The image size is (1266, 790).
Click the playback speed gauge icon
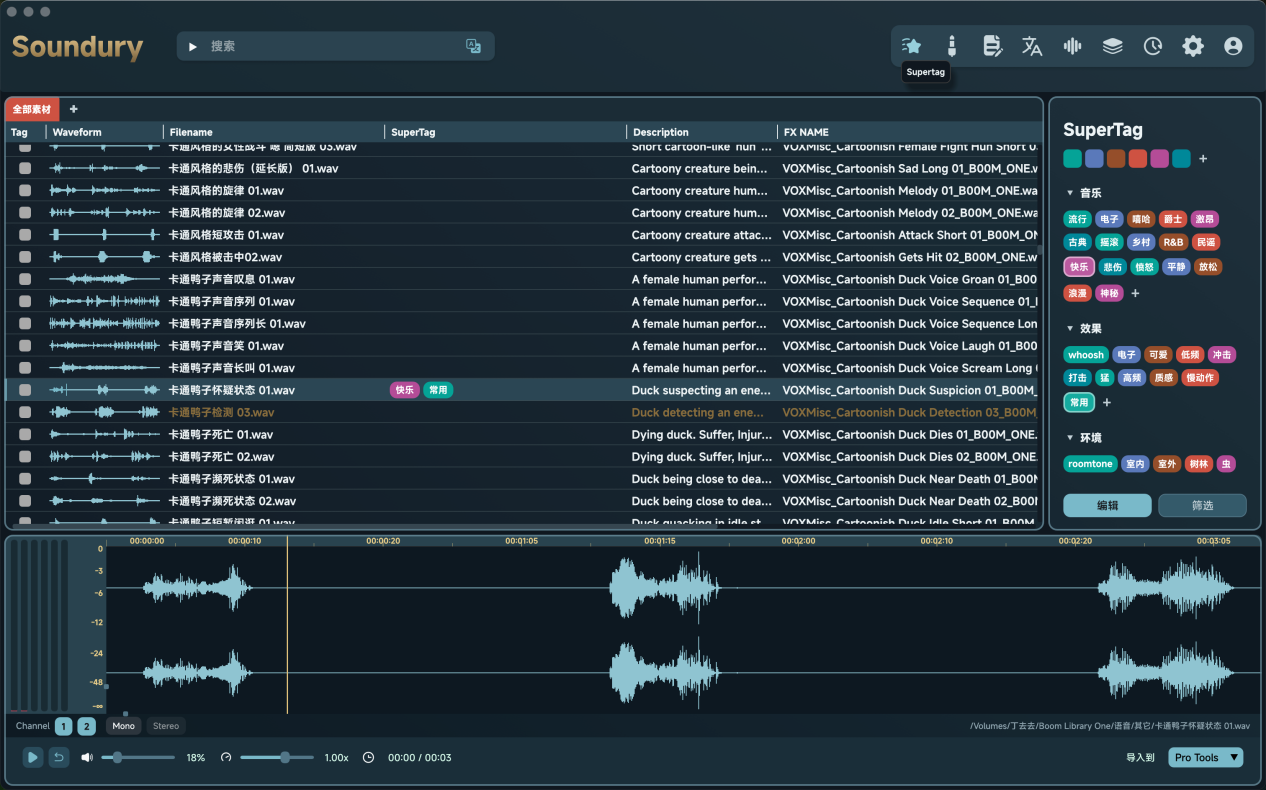coord(226,757)
